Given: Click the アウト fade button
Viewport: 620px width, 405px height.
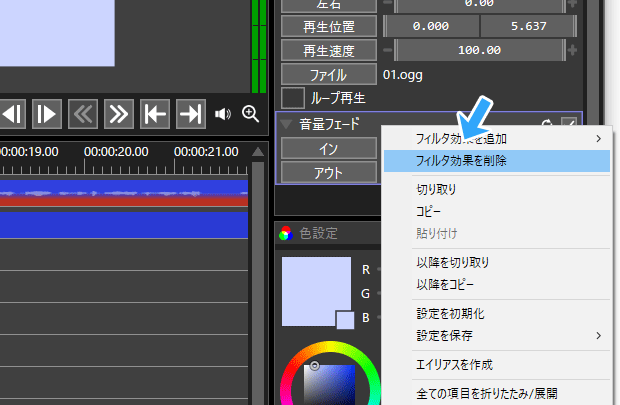Looking at the screenshot, I should click(329, 173).
